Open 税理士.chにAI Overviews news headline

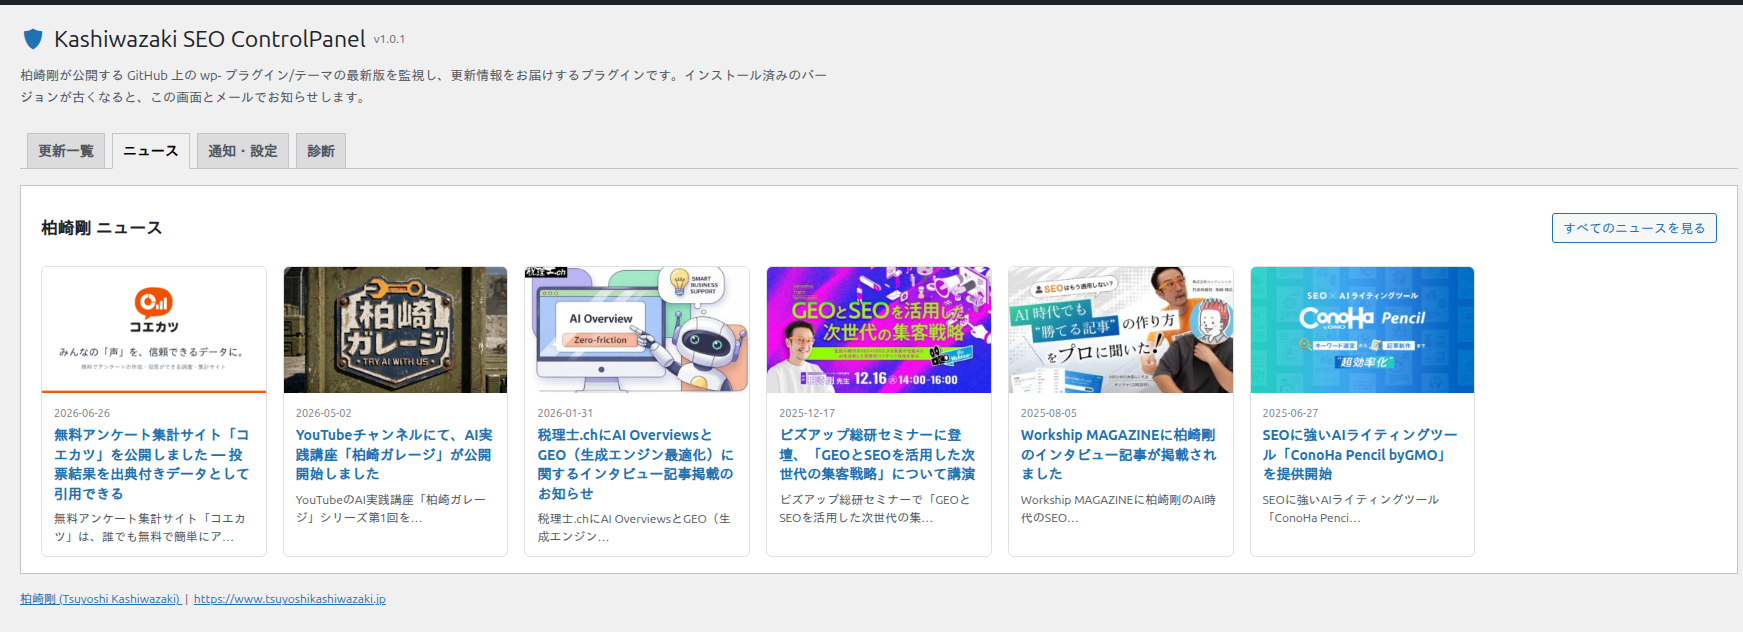636,464
